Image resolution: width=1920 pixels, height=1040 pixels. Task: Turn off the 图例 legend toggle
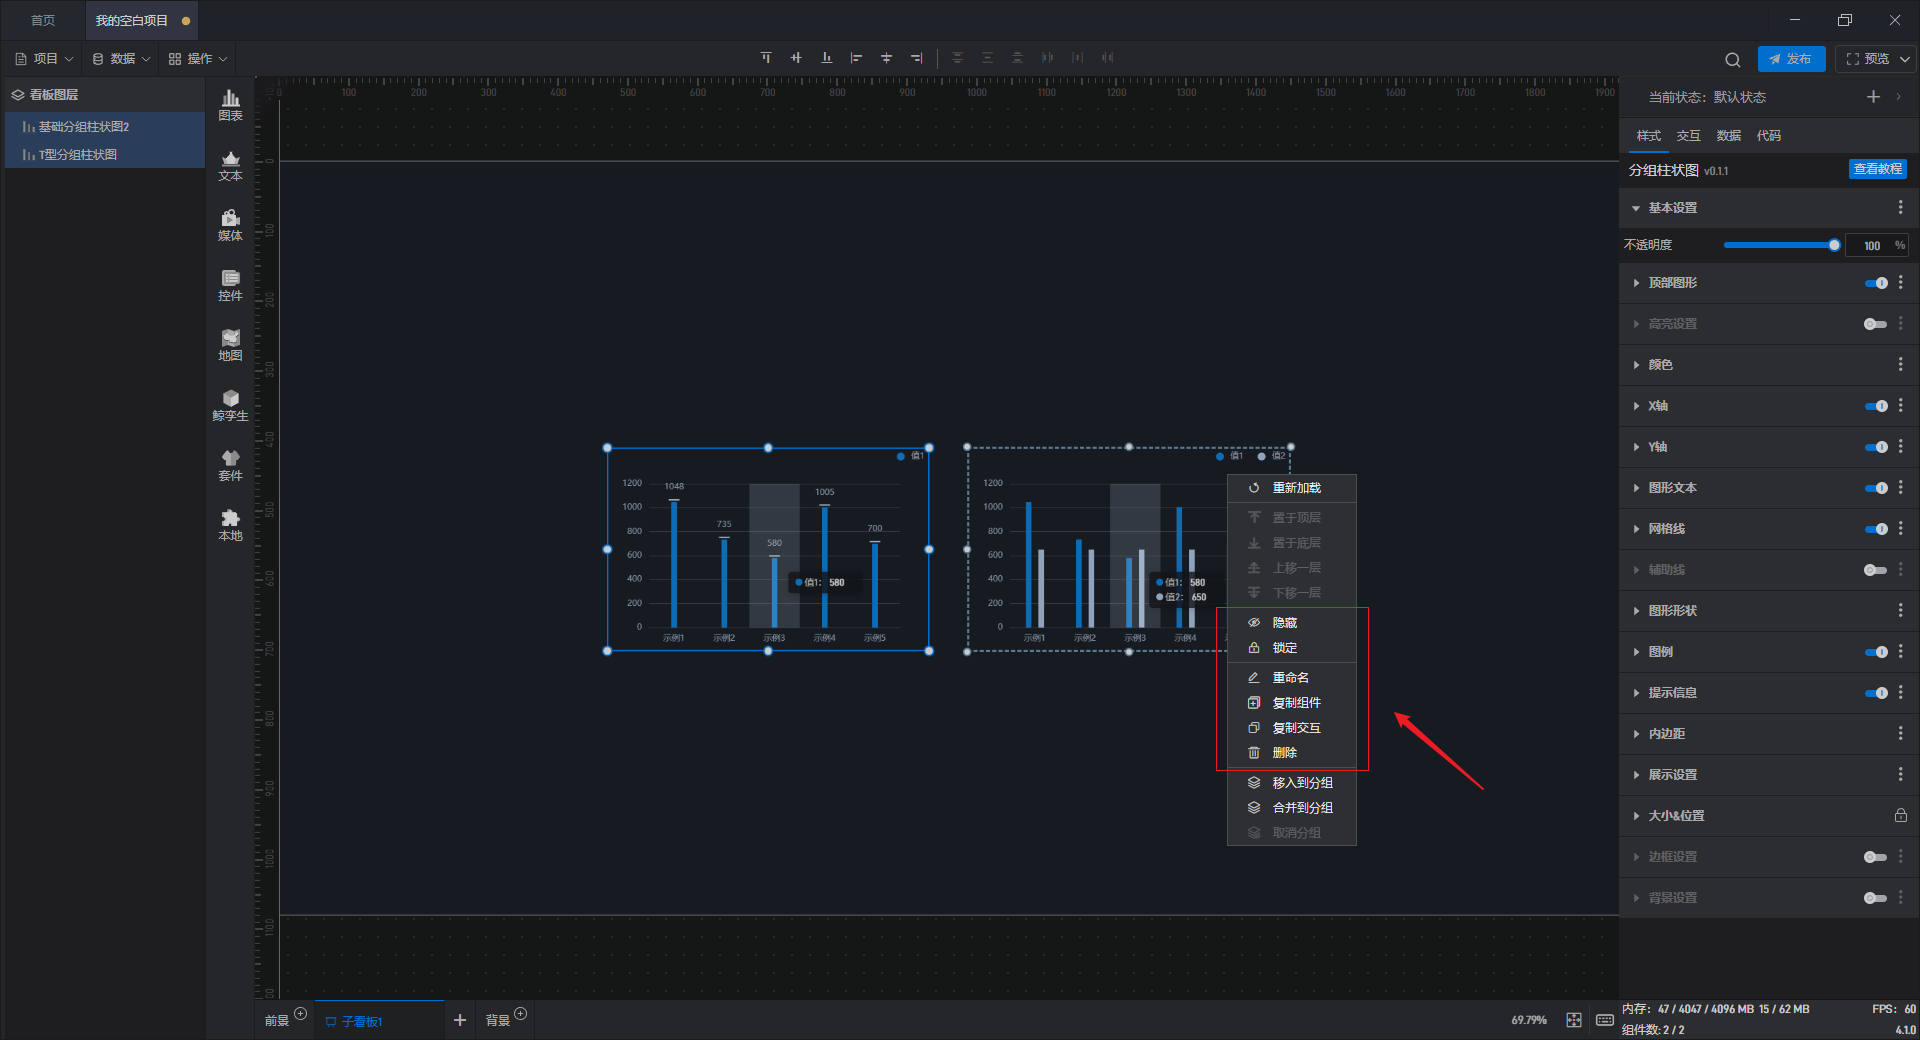(1876, 652)
